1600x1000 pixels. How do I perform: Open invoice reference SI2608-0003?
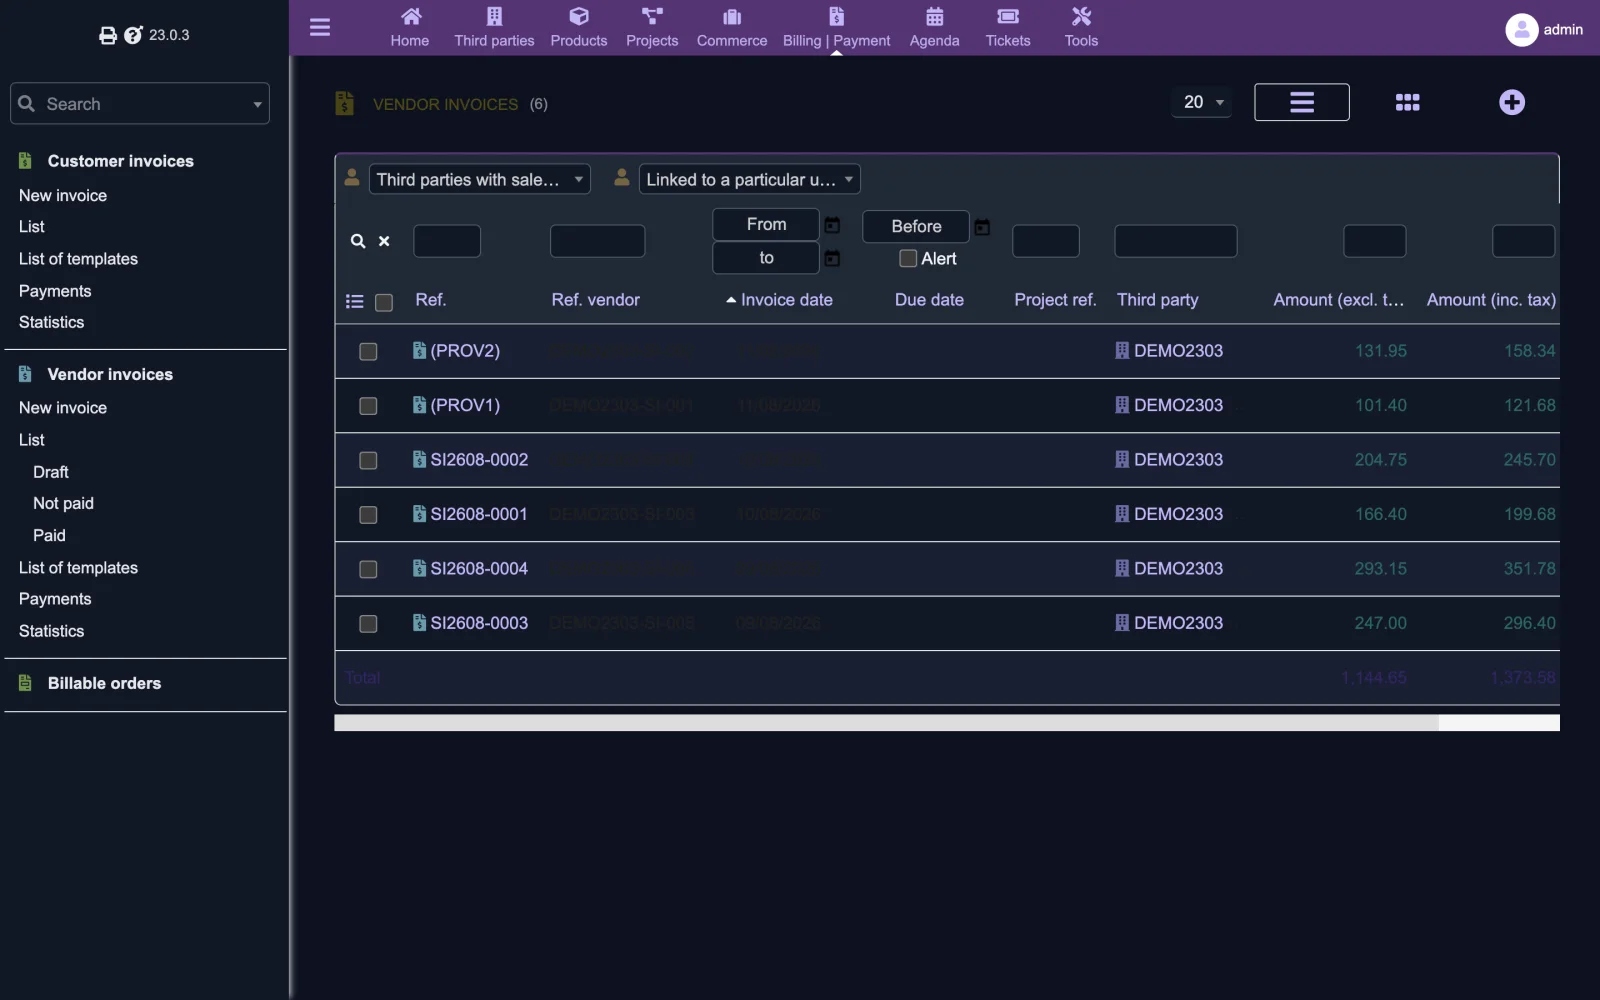(x=479, y=623)
